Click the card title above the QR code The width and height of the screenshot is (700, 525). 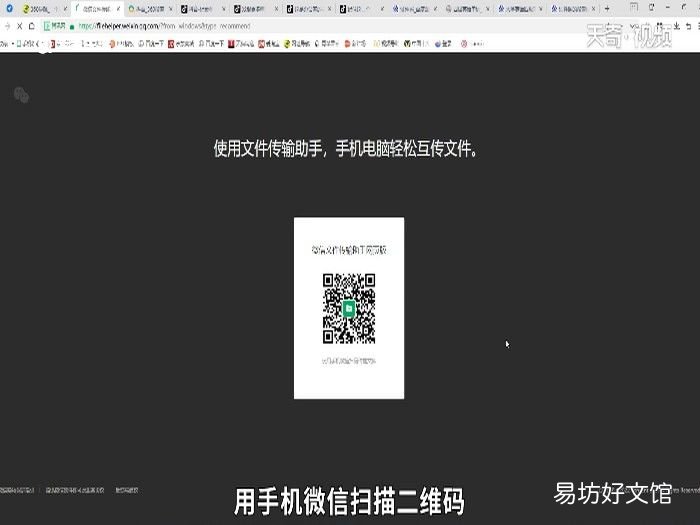349,250
